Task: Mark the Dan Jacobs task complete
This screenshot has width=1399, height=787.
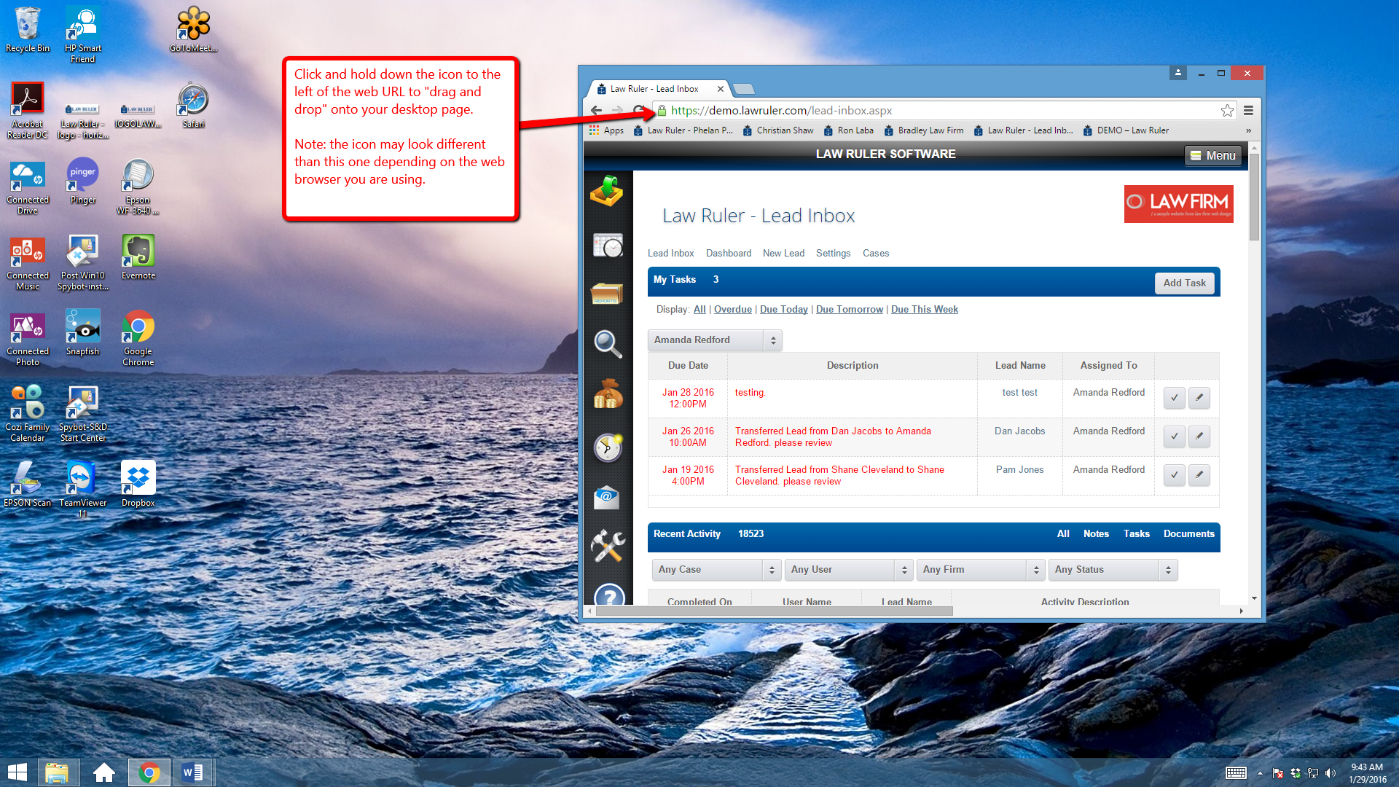Action: click(1174, 437)
